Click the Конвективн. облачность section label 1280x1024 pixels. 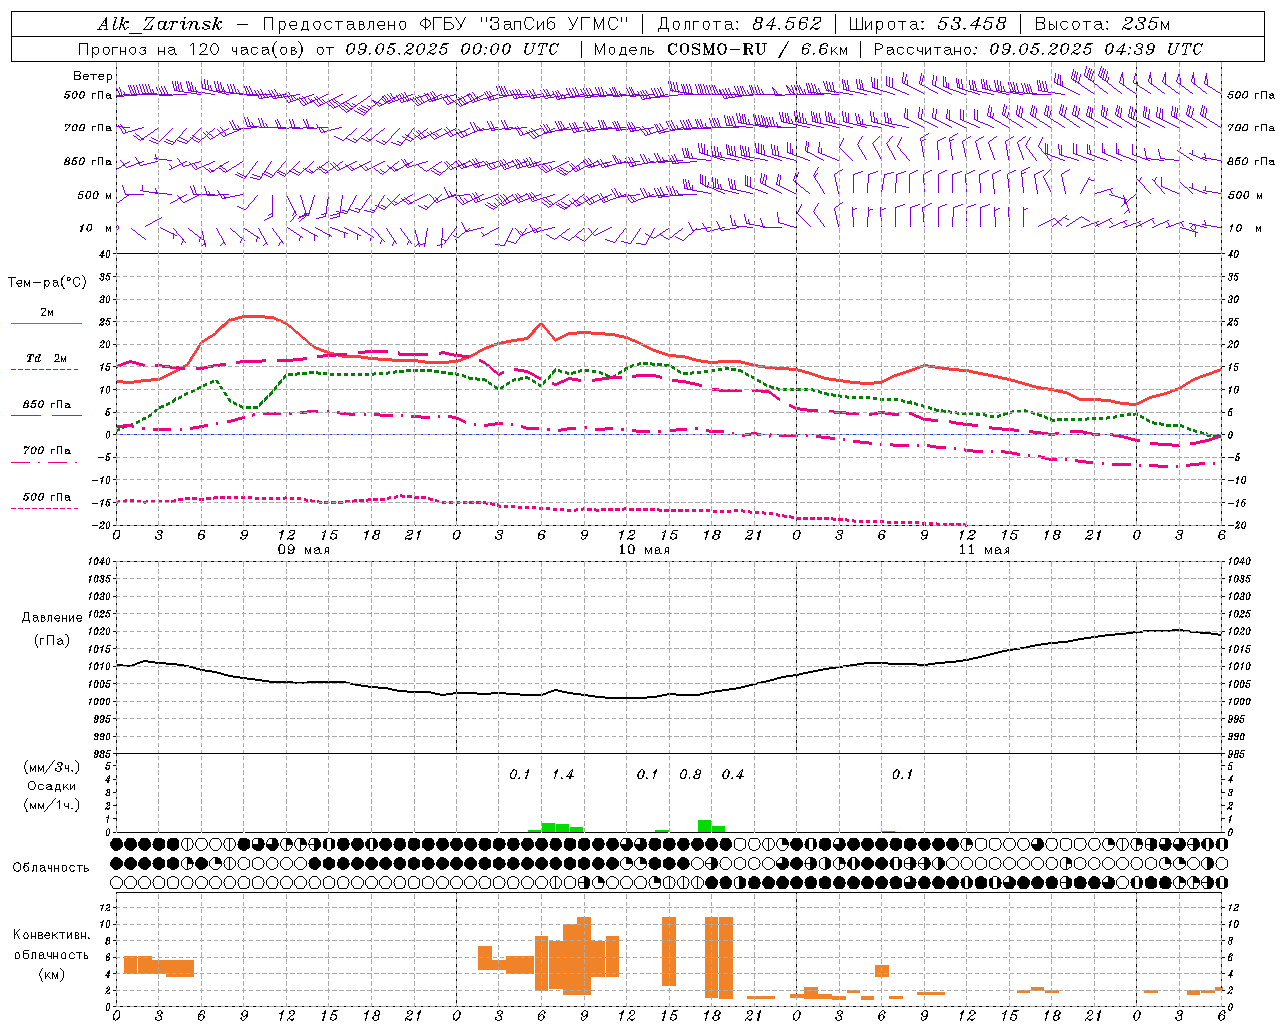point(51,954)
